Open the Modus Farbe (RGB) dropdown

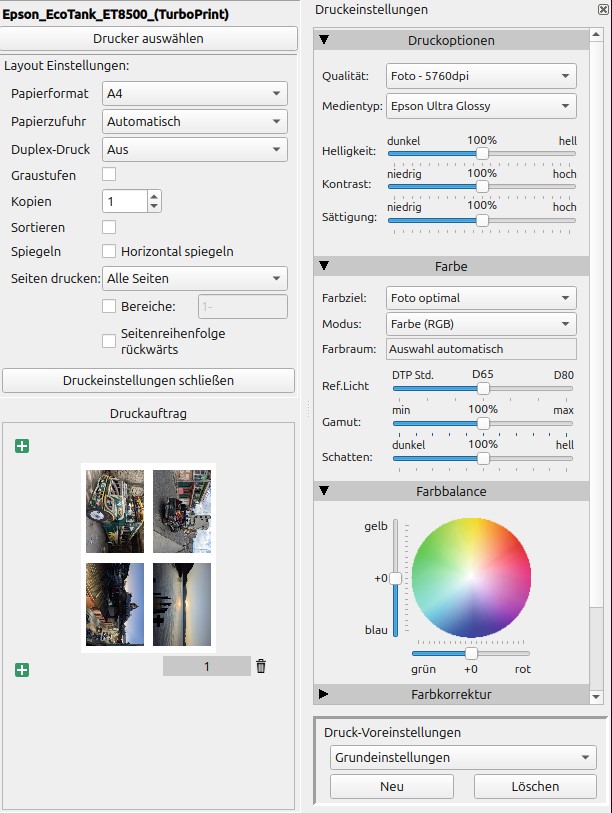click(x=481, y=324)
